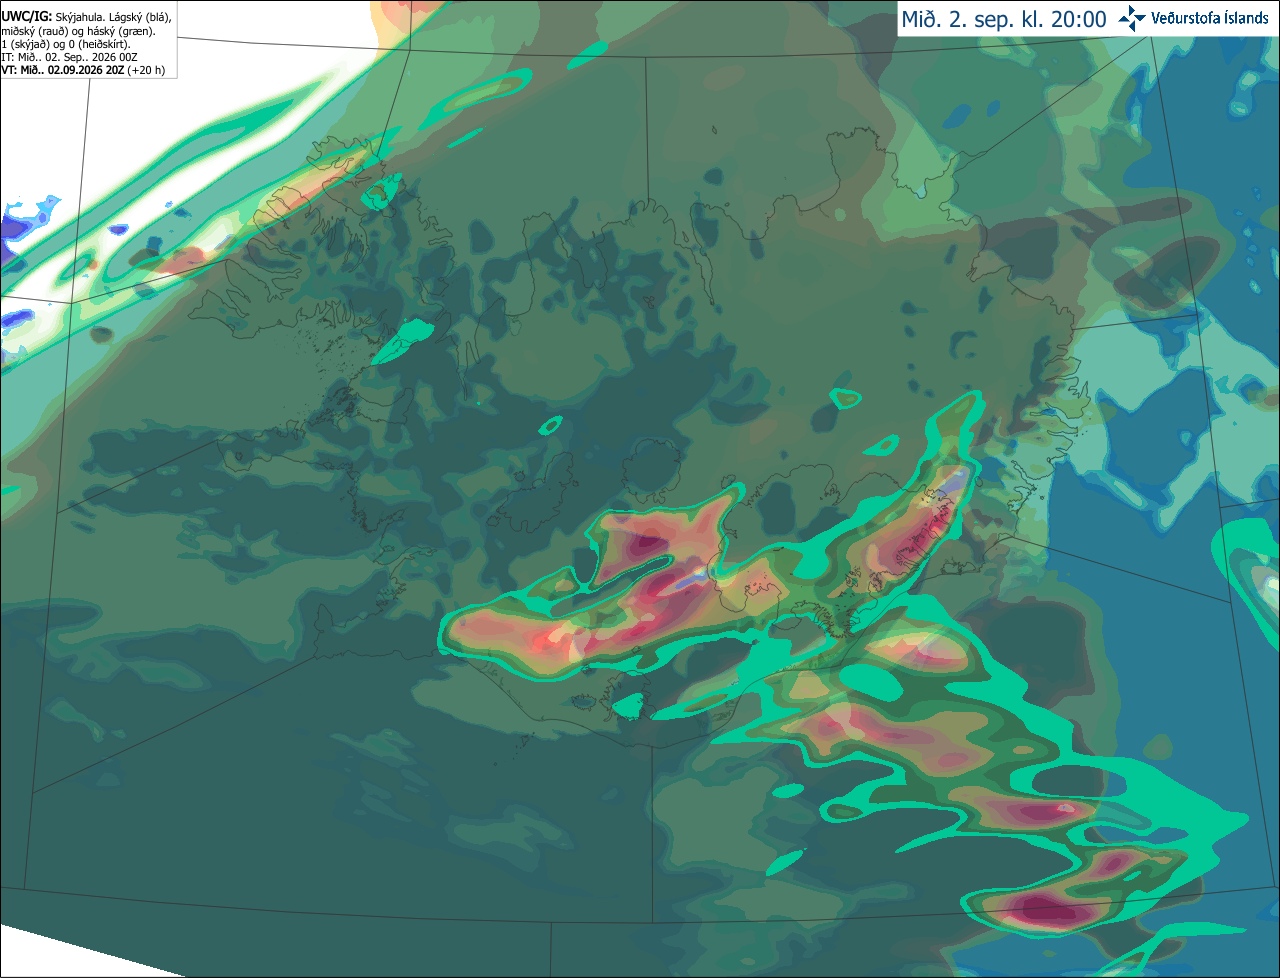Open the Veðurstofa Íslands text link
The image size is (1280, 978).
pyautogui.click(x=1210, y=18)
